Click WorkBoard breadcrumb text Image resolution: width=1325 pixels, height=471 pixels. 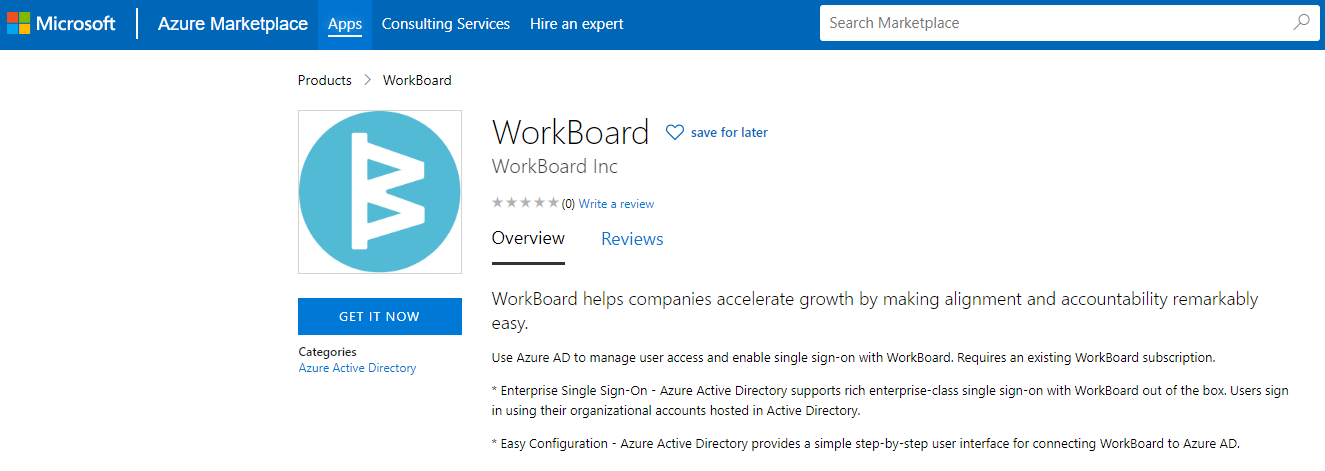417,80
